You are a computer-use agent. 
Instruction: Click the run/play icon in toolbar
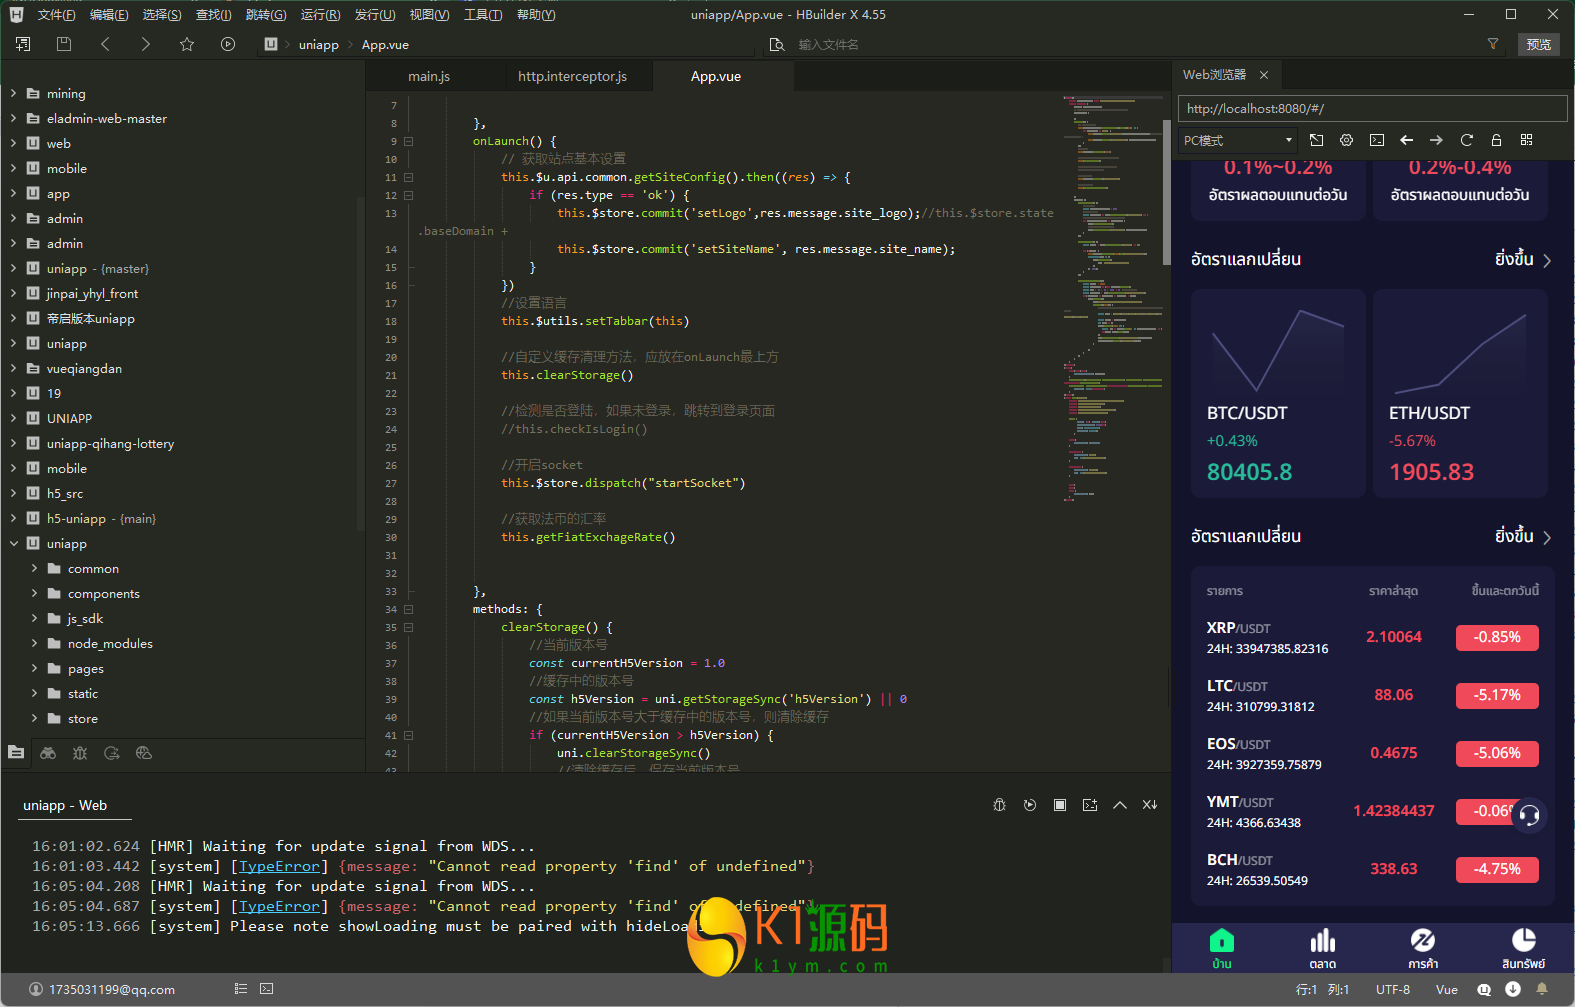(228, 44)
